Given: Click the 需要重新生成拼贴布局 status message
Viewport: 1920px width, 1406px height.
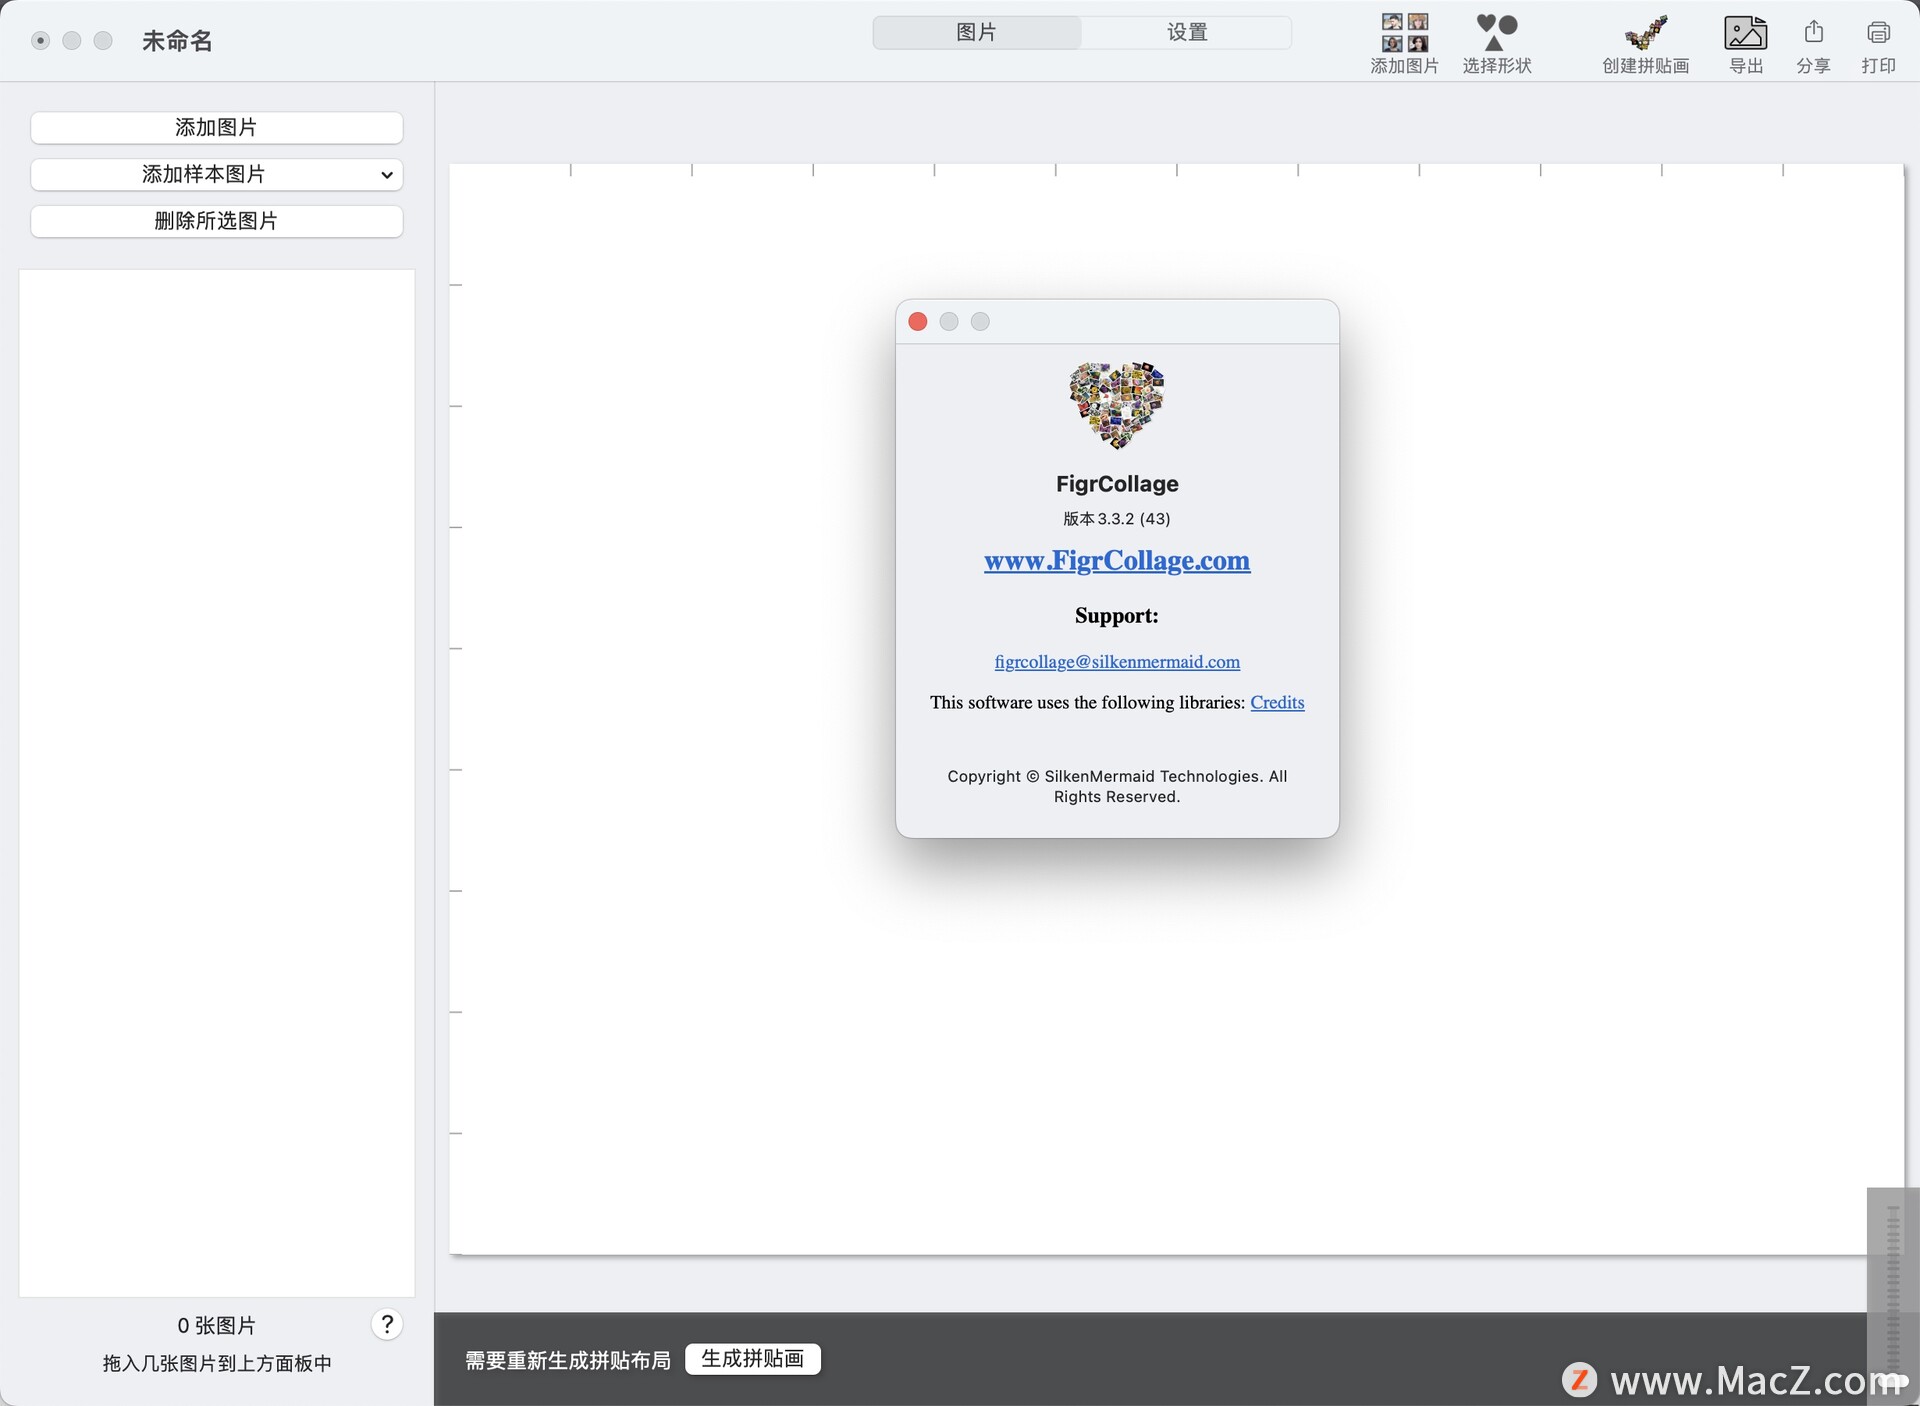Looking at the screenshot, I should click(568, 1360).
